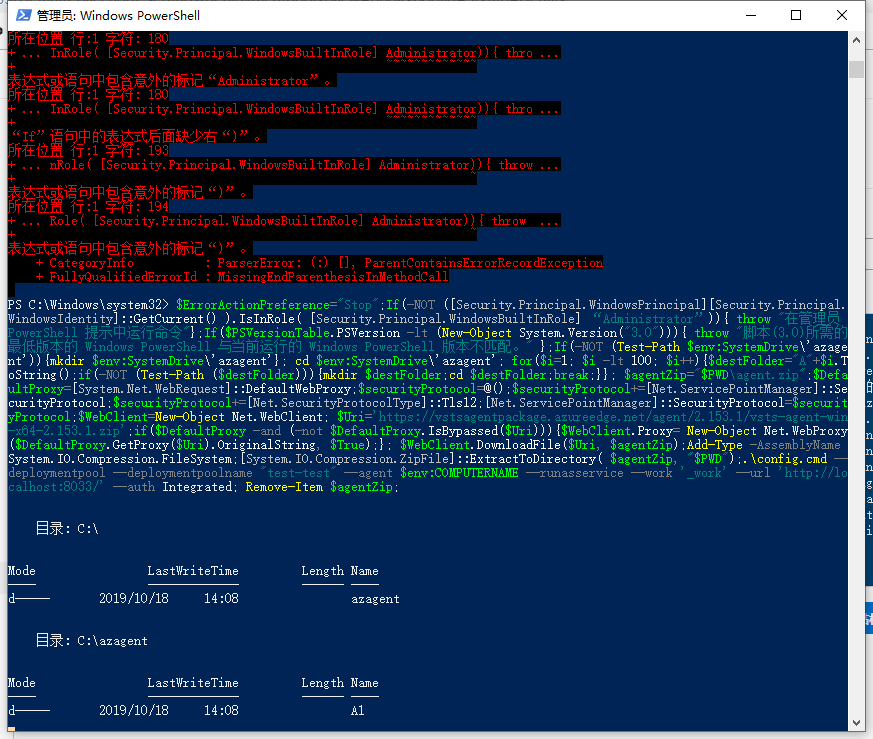873x739 pixels.
Task: Click the scrollbar down arrow
Action: [x=856, y=729]
